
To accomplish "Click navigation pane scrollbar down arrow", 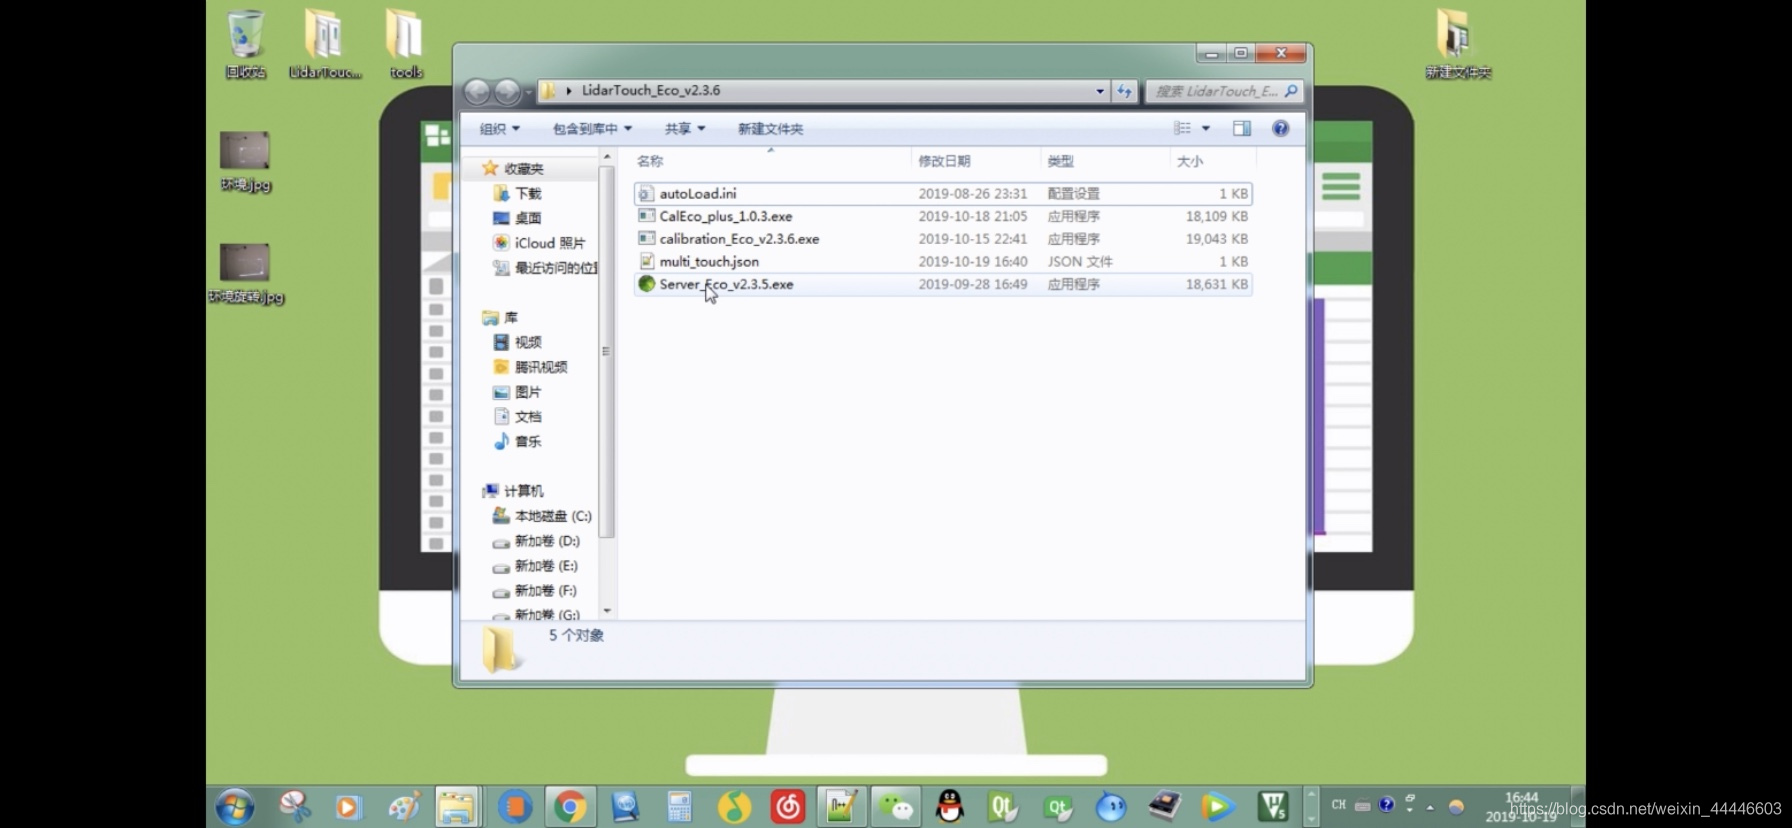I will coord(606,610).
